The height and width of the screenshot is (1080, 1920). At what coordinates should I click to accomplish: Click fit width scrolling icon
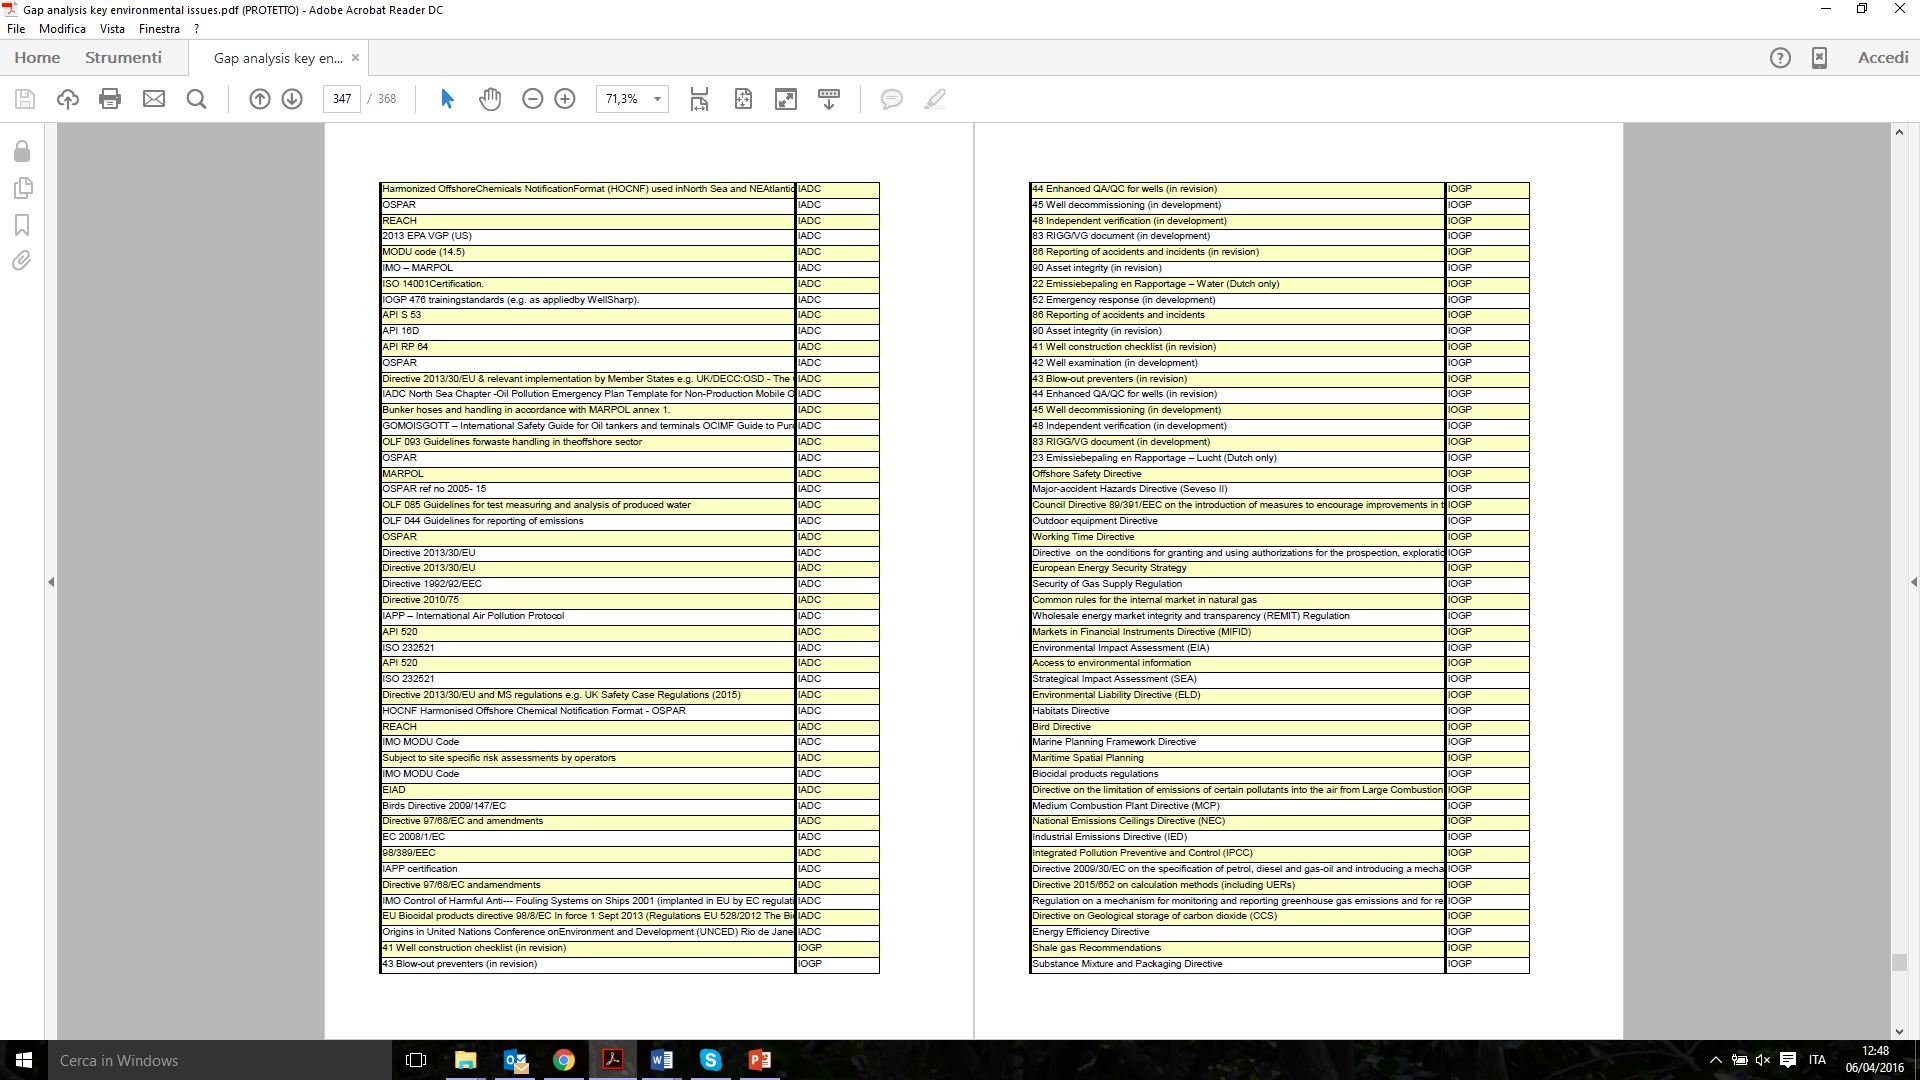[x=700, y=99]
